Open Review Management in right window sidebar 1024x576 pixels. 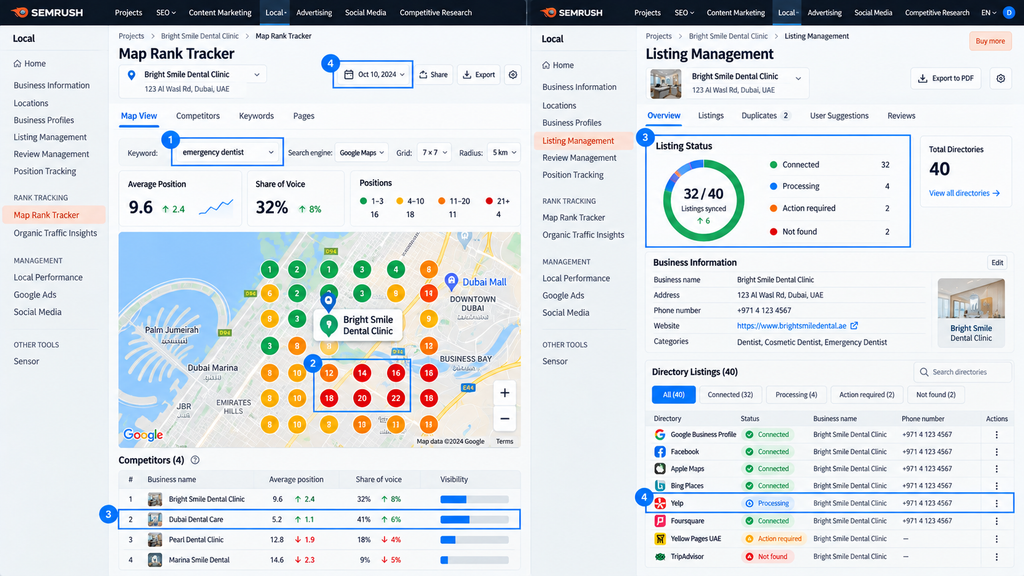(579, 157)
